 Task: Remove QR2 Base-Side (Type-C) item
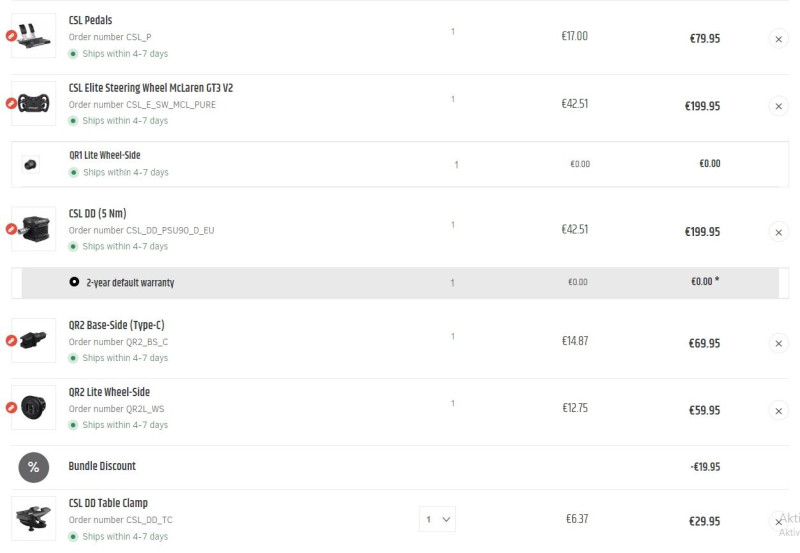779,343
